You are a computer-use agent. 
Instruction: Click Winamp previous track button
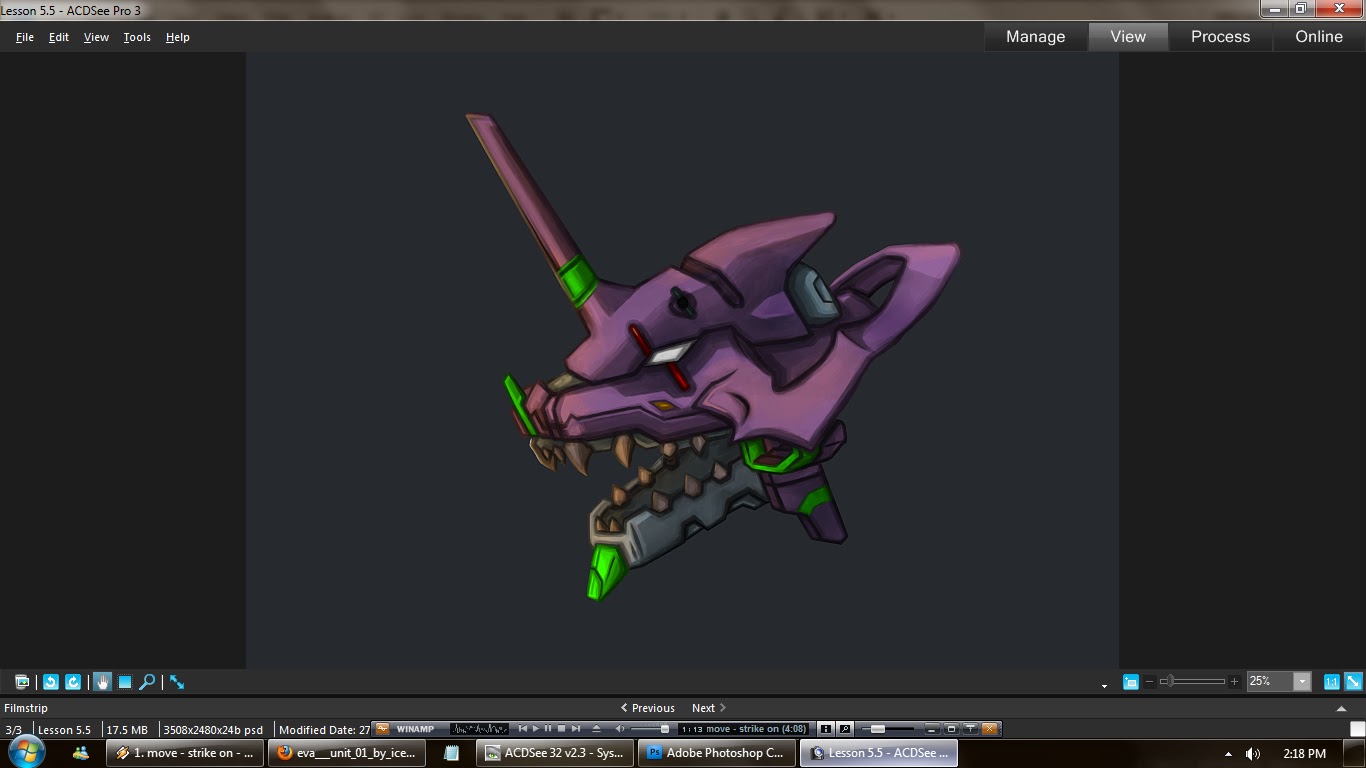coord(522,729)
